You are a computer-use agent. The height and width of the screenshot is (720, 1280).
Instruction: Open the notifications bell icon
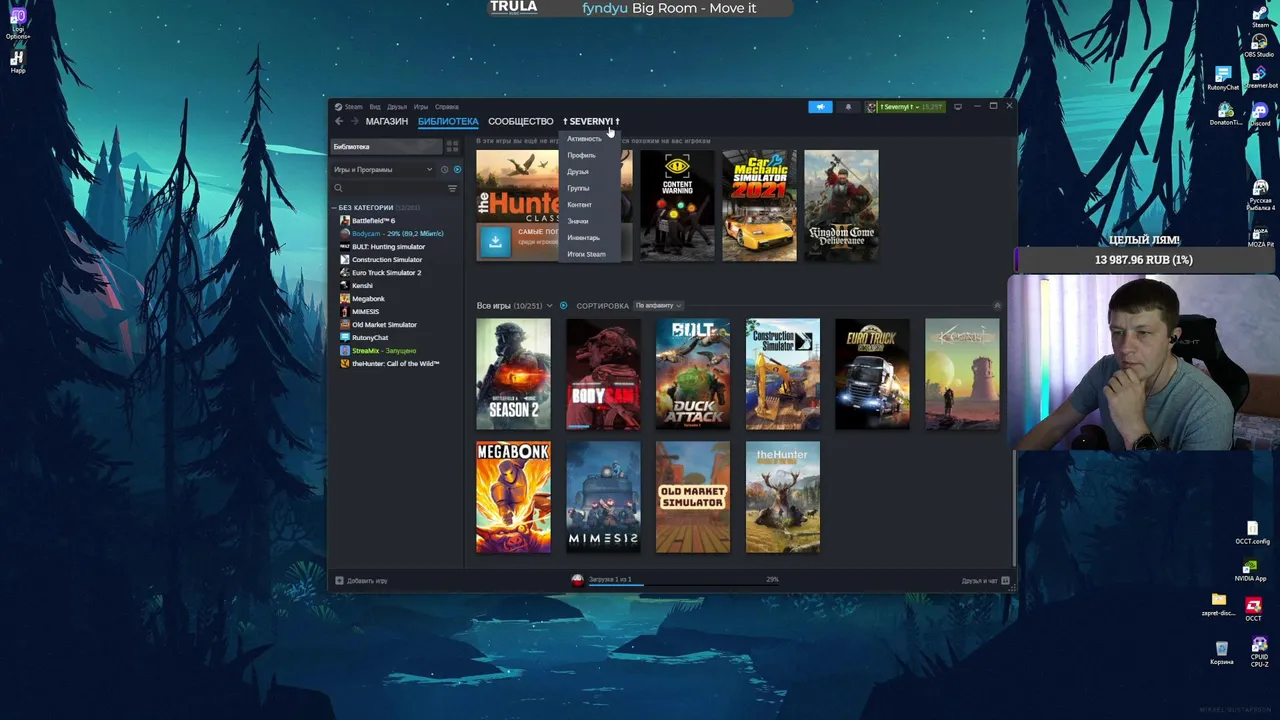[x=848, y=107]
